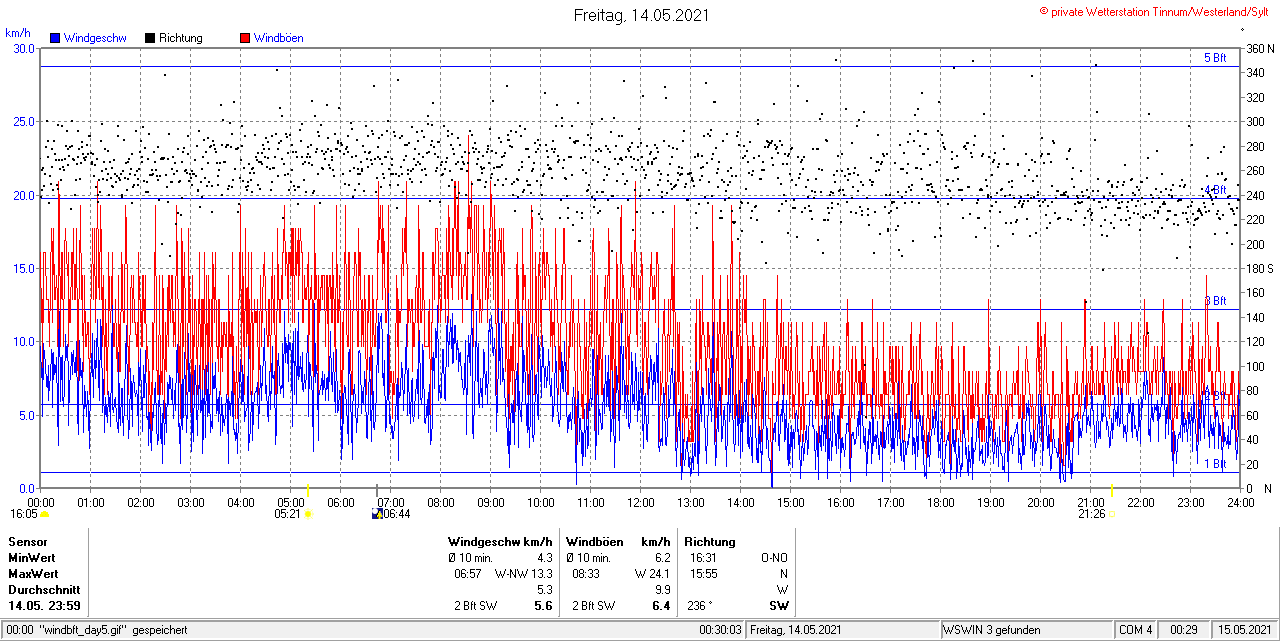Click the 3 Bft line label
1280x641 pixels.
(x=1214, y=301)
